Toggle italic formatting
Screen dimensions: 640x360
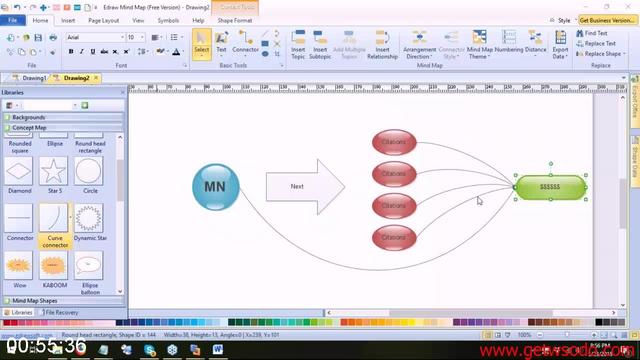click(82, 51)
